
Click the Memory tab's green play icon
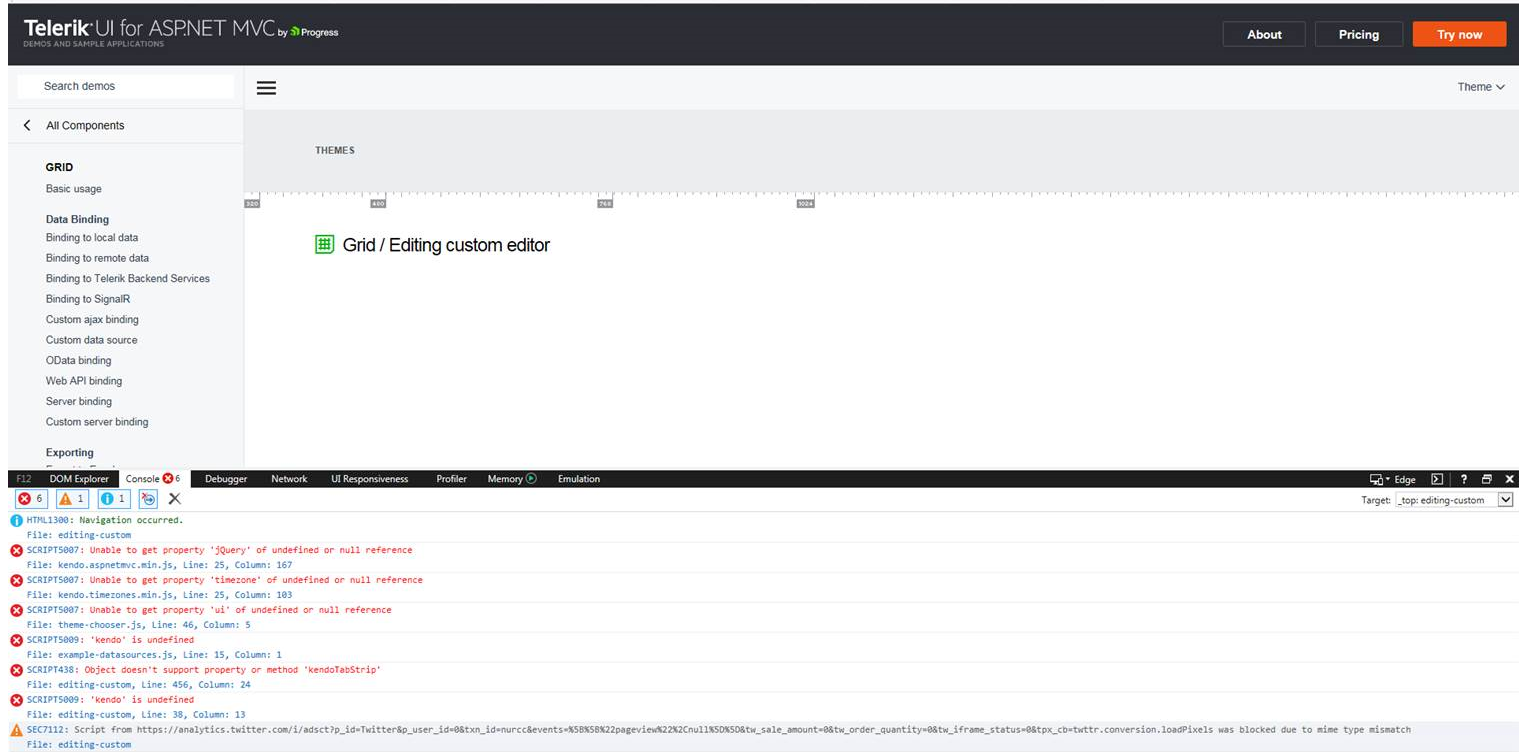coord(531,479)
